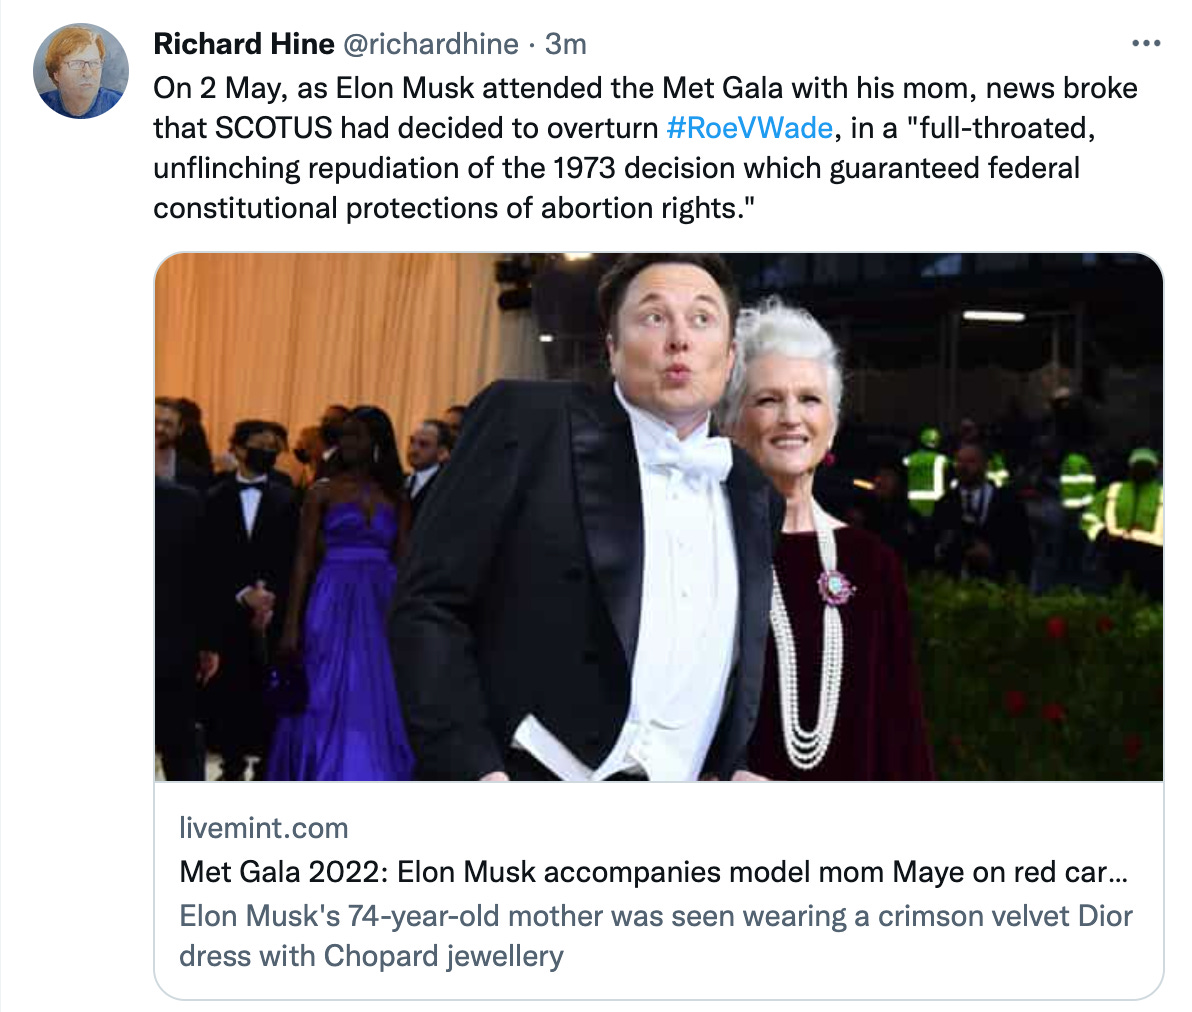
Task: Click the jeweled brooch on the crimson dress
Action: 835,587
